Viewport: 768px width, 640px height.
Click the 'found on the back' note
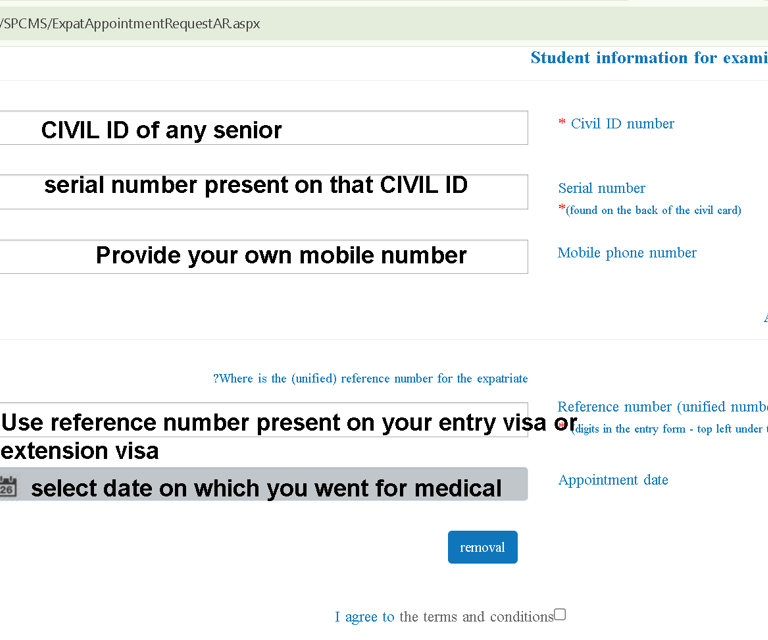point(653,210)
